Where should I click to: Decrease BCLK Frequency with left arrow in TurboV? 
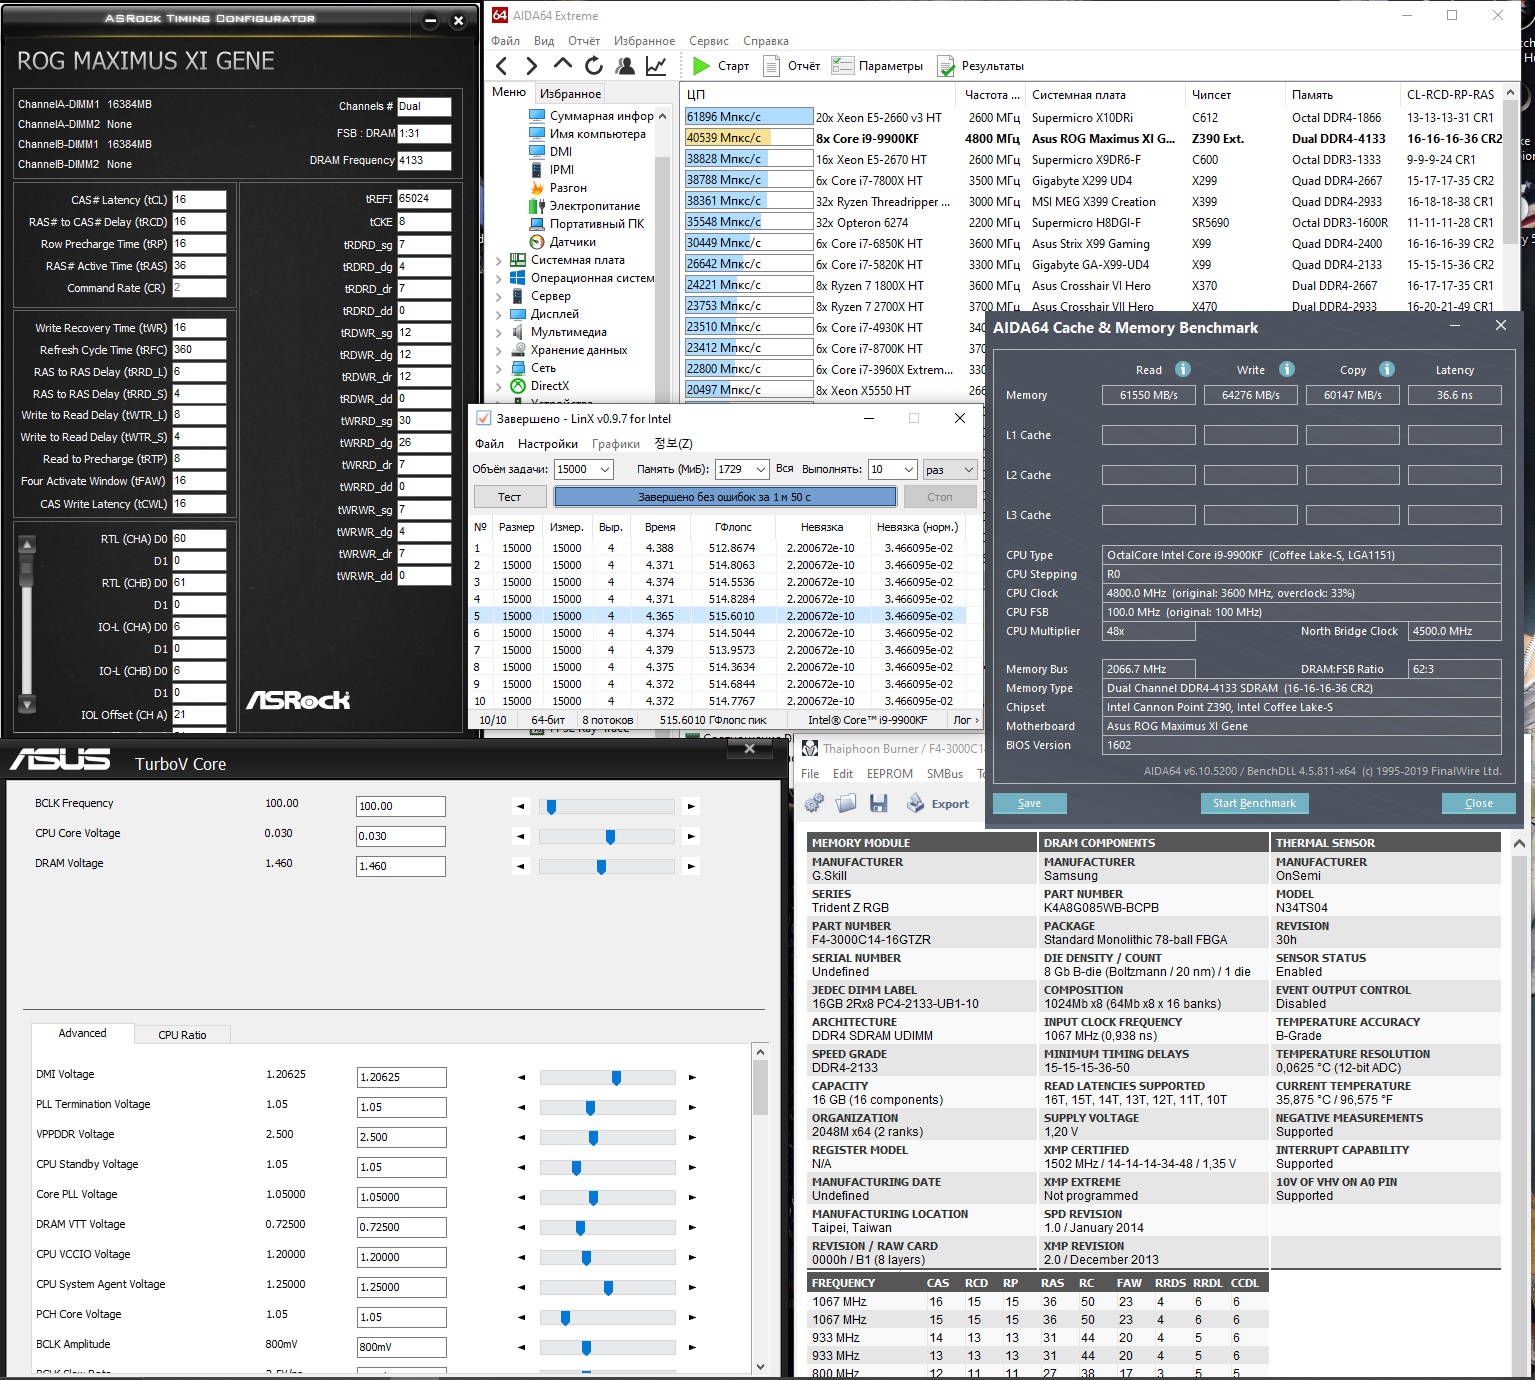[x=520, y=806]
